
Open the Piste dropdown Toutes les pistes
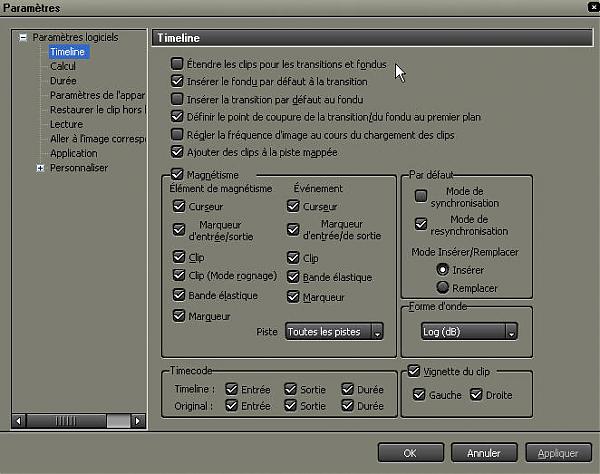pos(334,331)
